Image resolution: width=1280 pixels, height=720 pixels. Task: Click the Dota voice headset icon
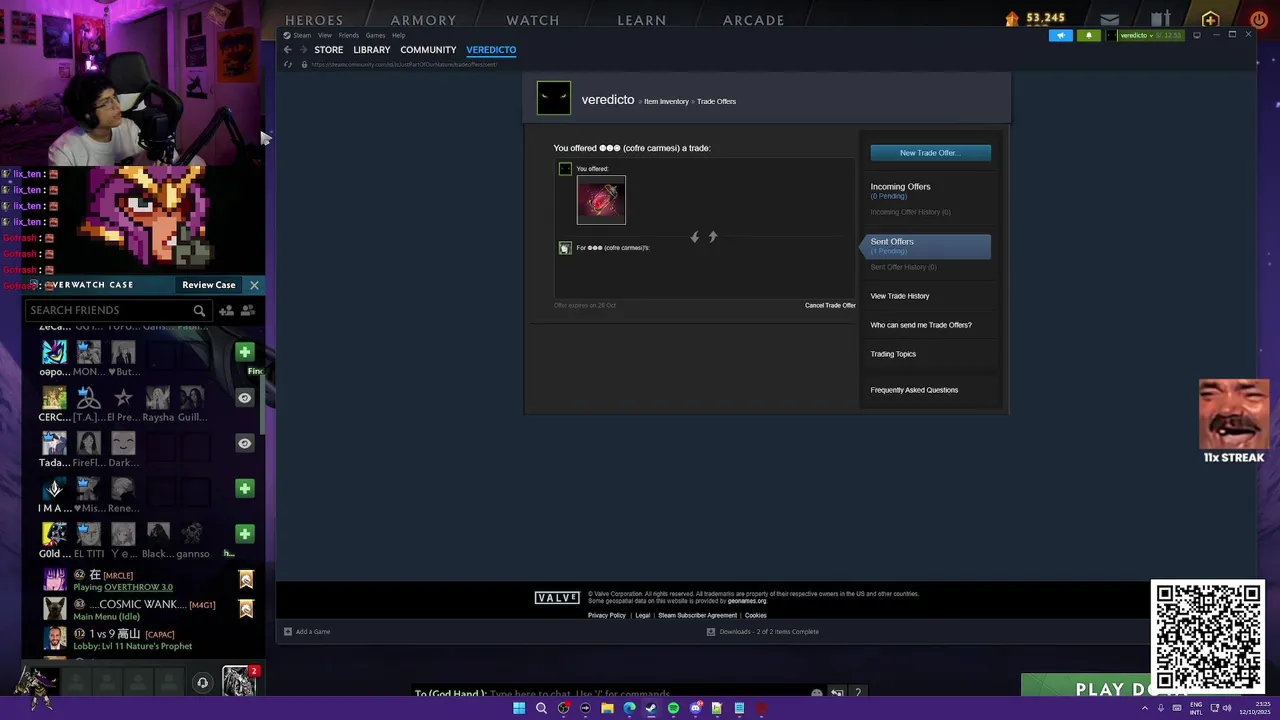tap(202, 683)
